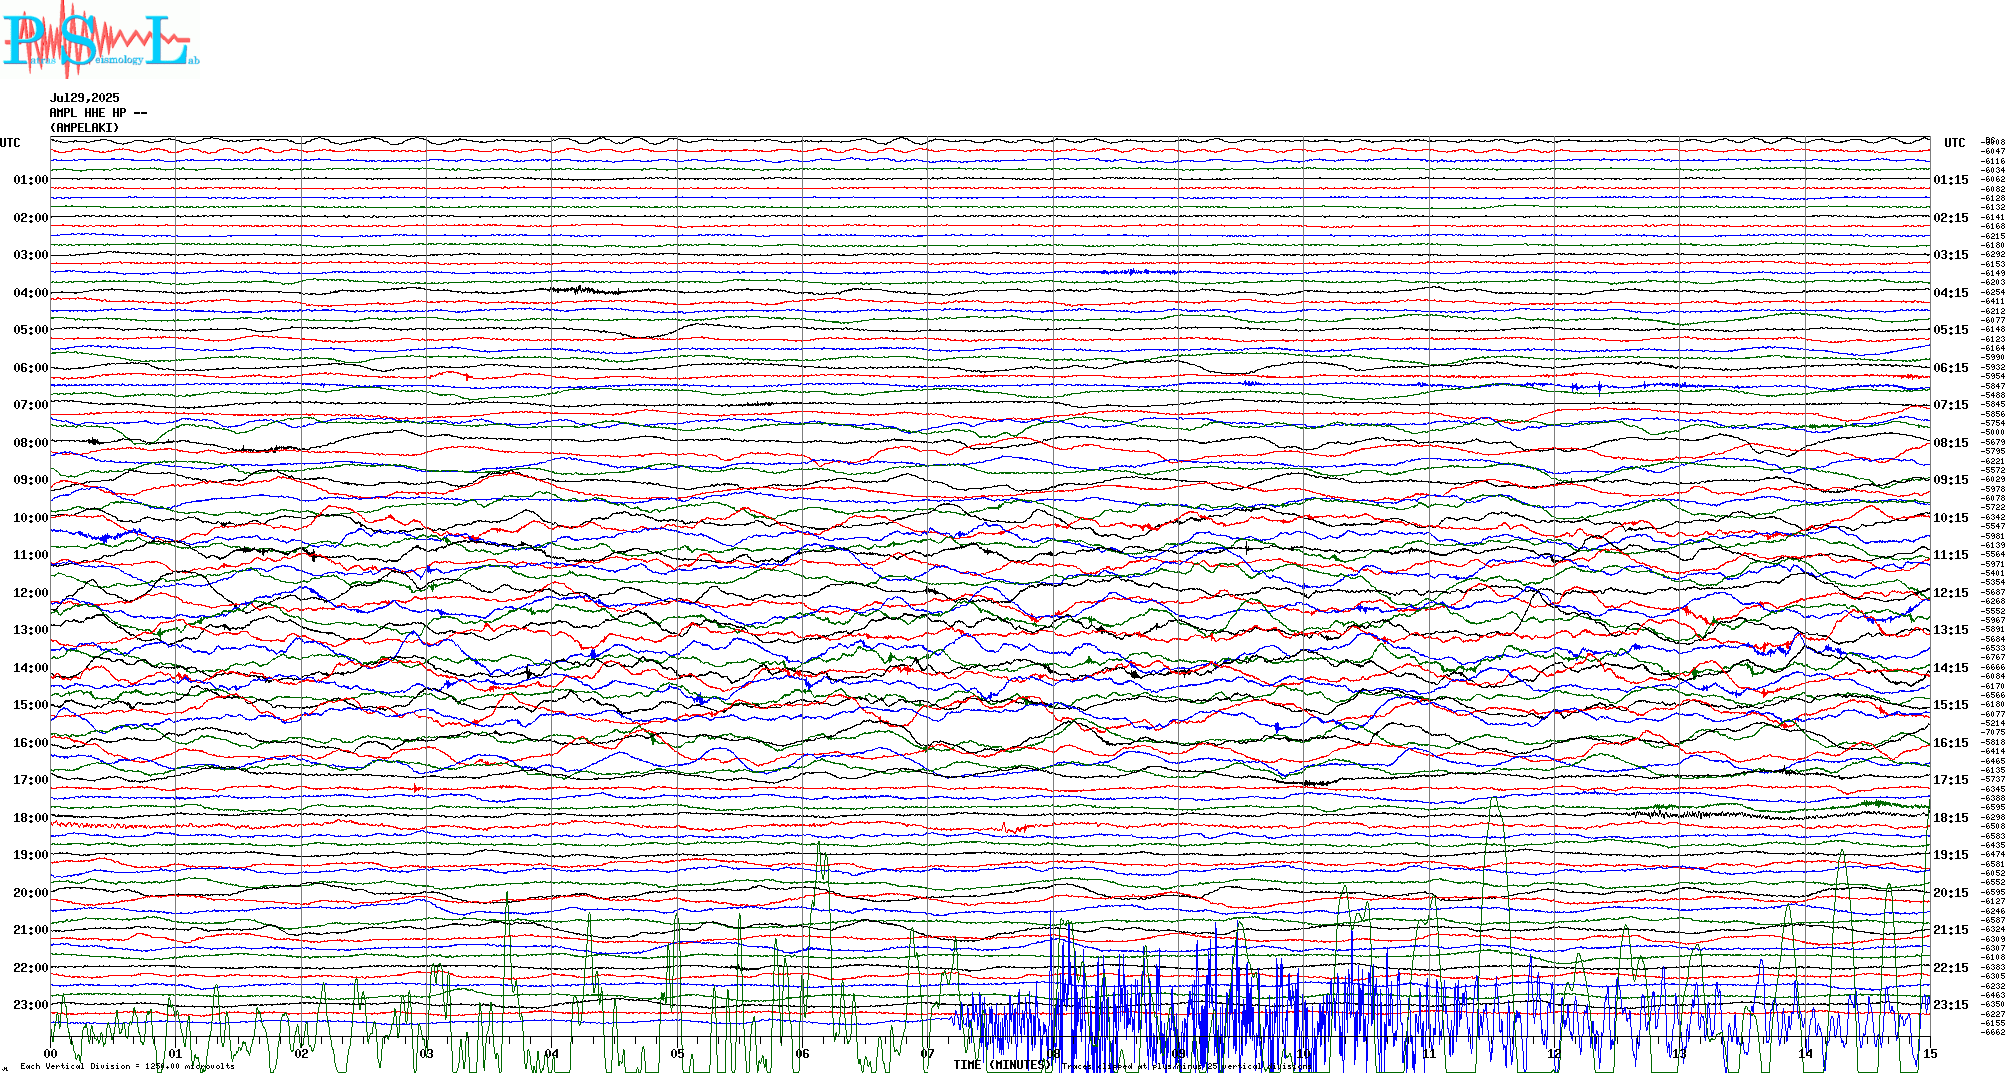Click the 14:00 hour label
The width and height of the screenshot is (2010, 1080).
pos(31,668)
